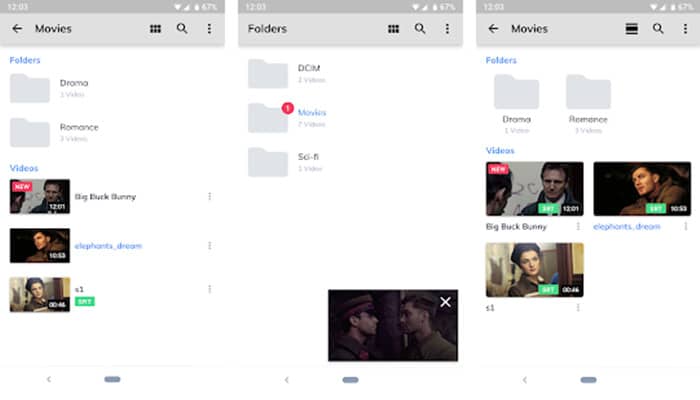Image resolution: width=700 pixels, height=400 pixels.
Task: Play the s1 thumbnail in grid view
Action: 534,270
